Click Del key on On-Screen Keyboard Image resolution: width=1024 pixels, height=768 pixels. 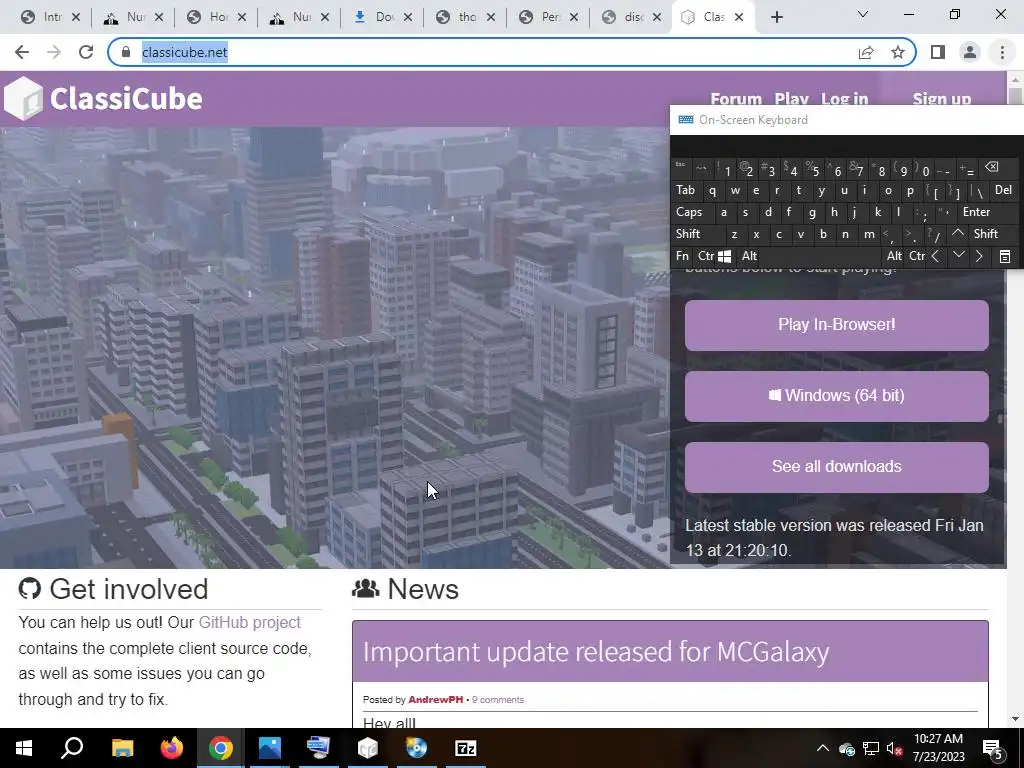pos(1004,190)
